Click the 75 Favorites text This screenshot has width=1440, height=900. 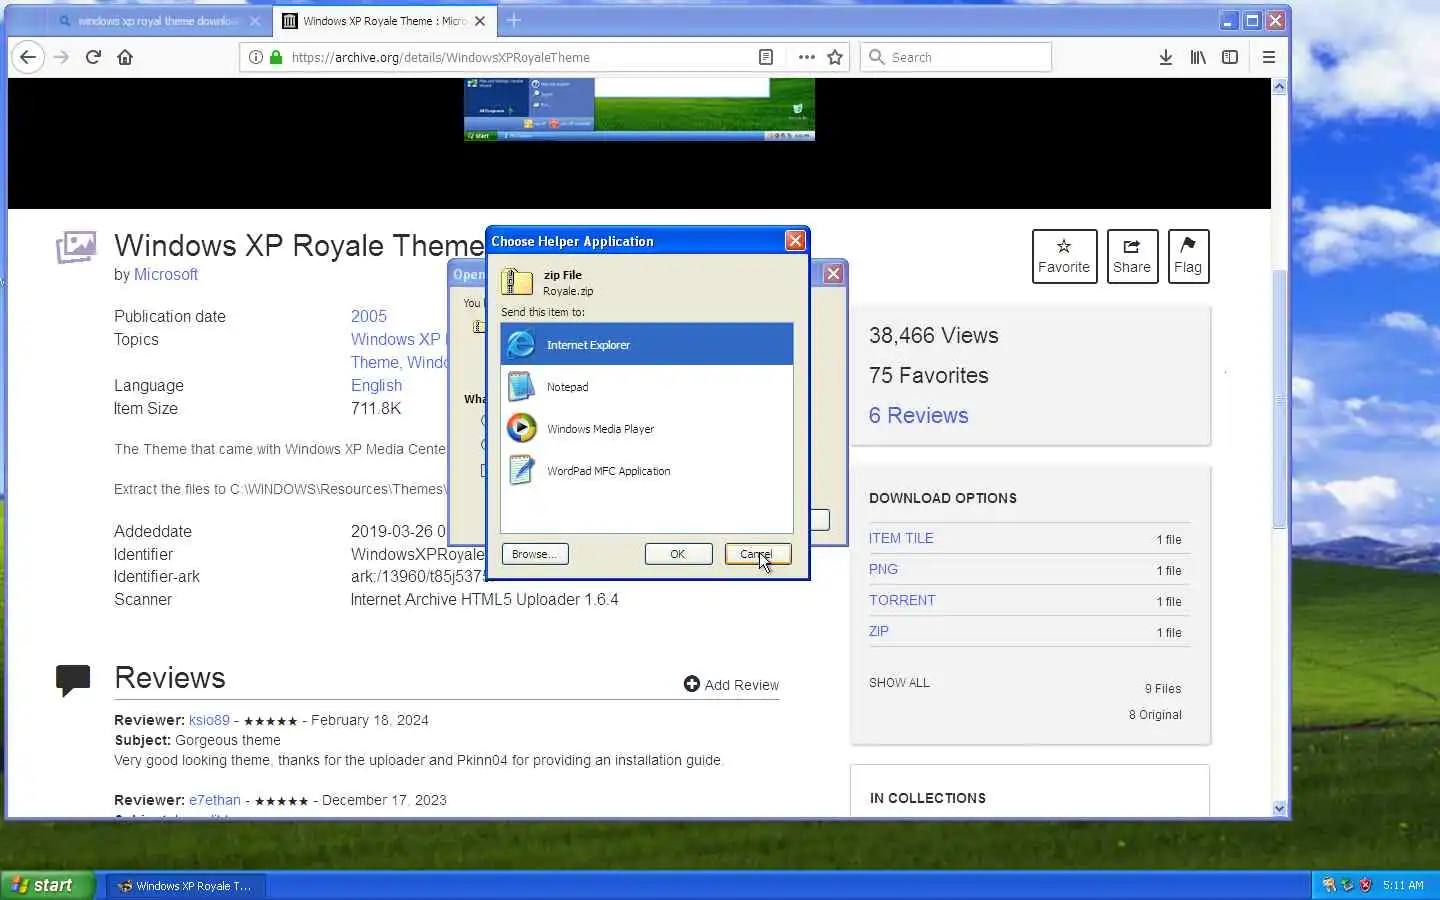[x=928, y=375]
